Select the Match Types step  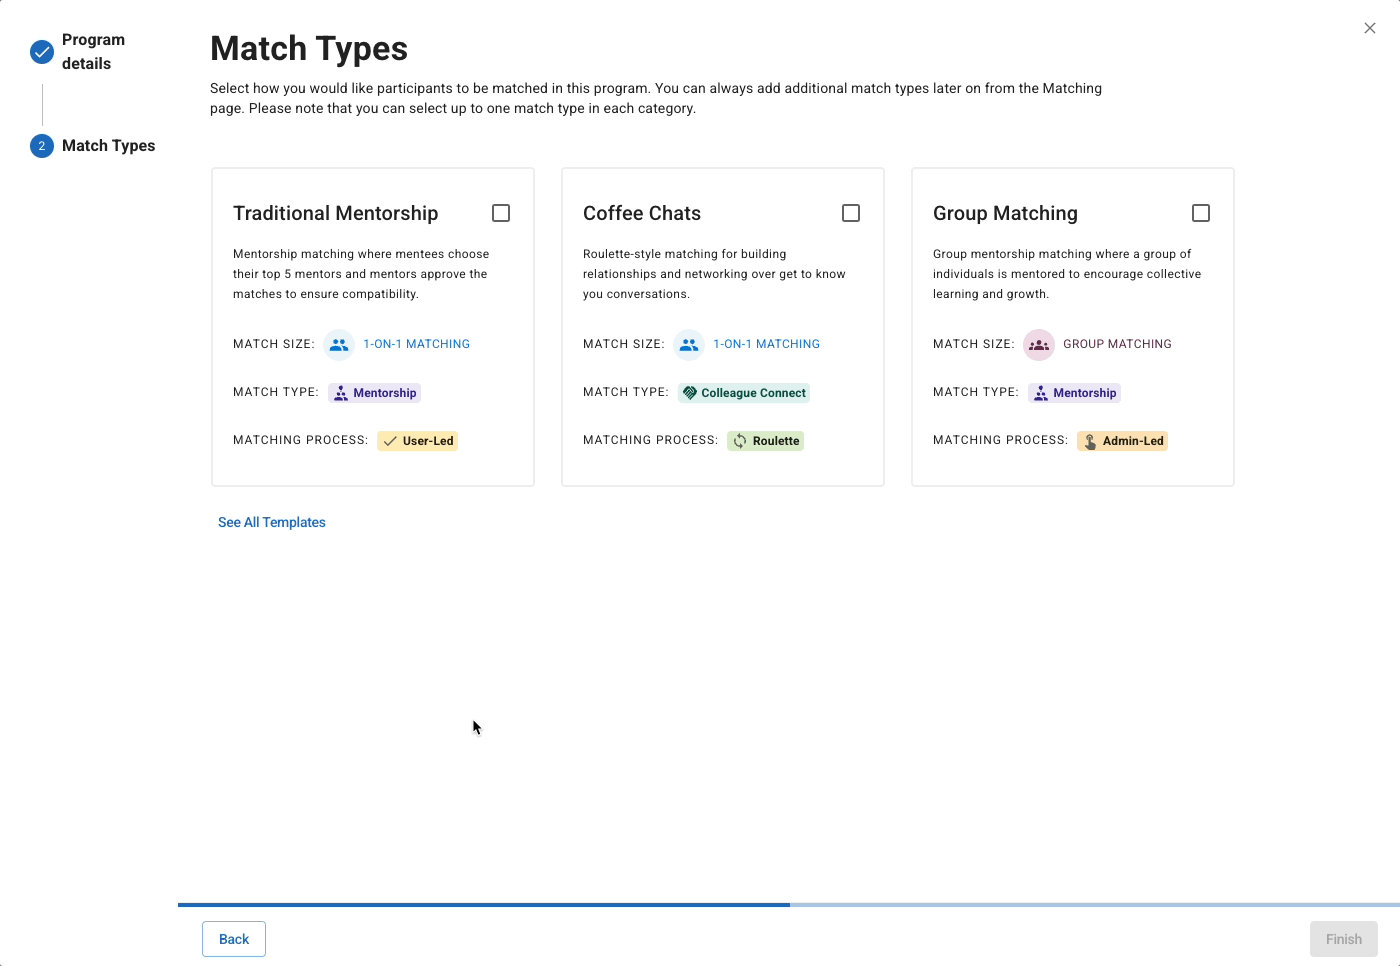click(107, 146)
